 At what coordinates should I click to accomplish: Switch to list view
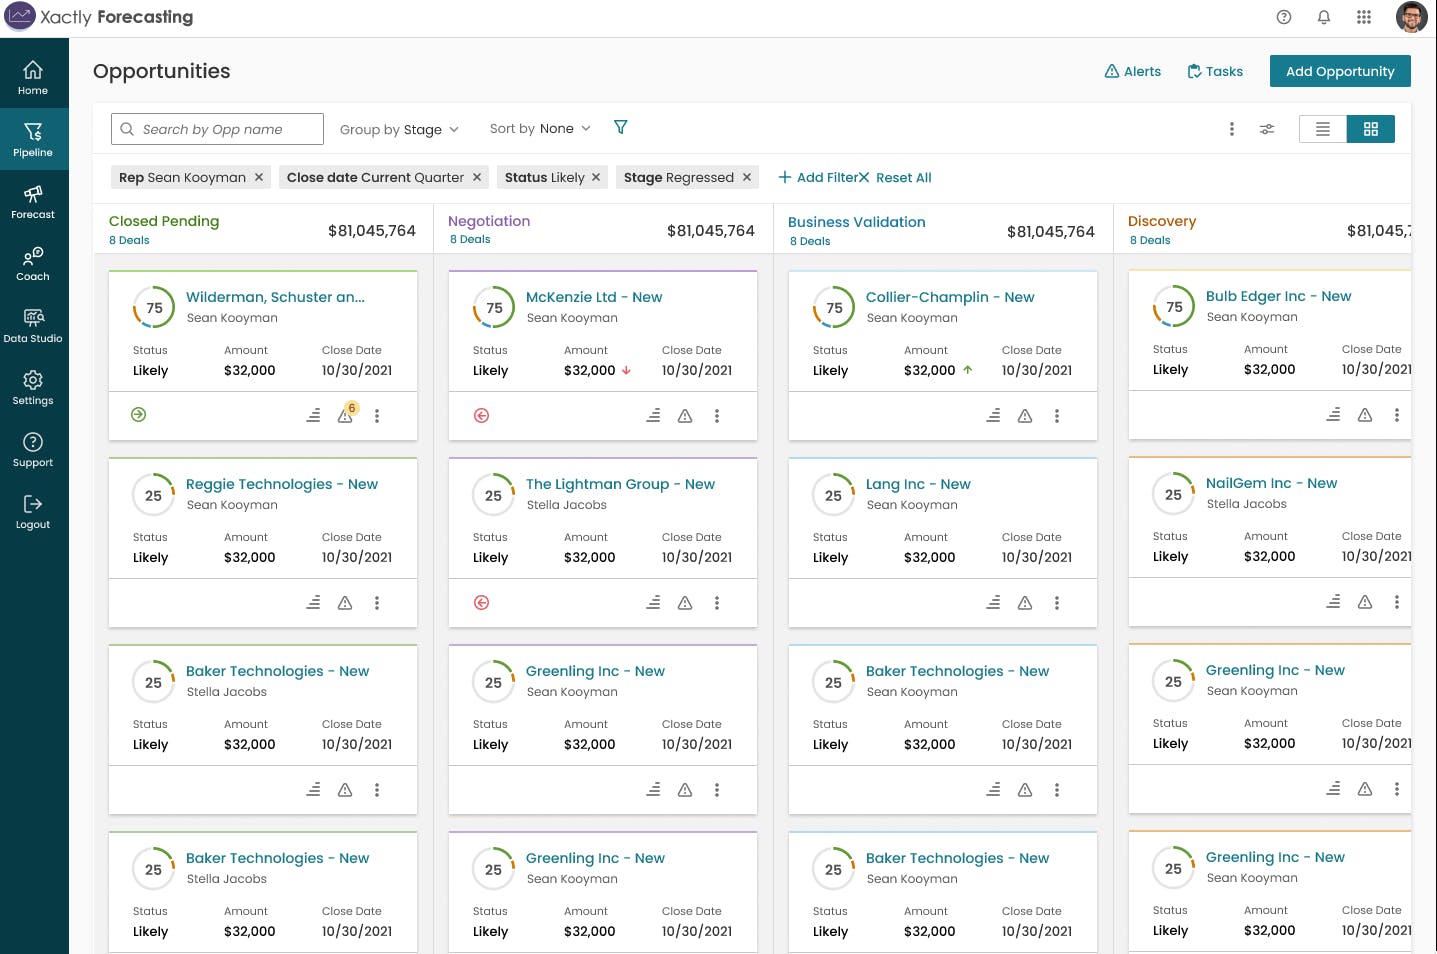[x=1323, y=129]
